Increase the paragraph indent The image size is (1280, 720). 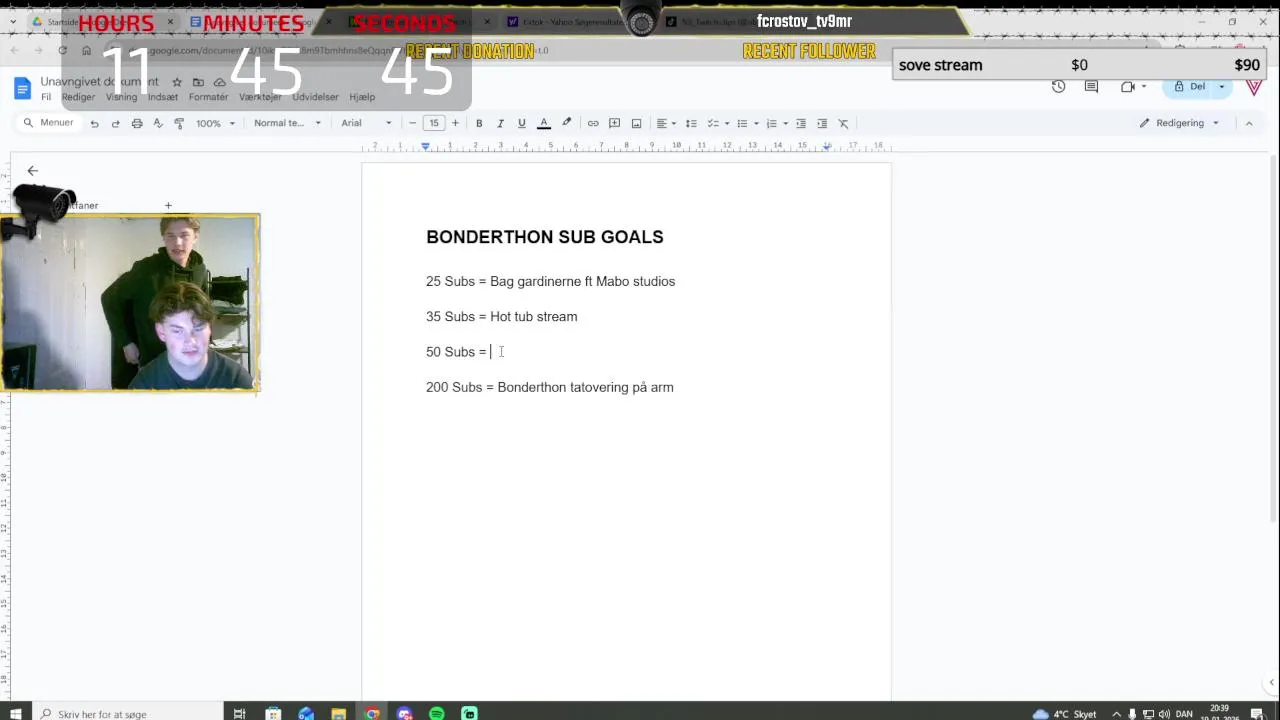[822, 123]
